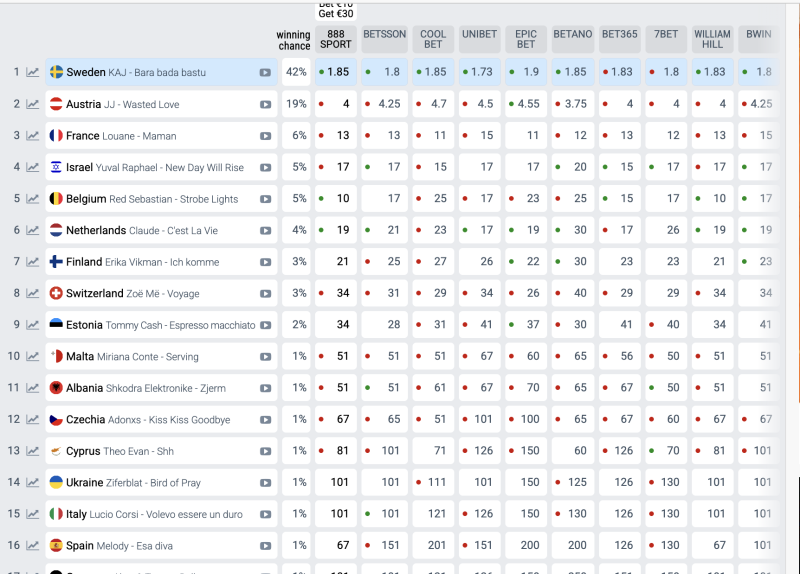This screenshot has width=800, height=574.
Task: Open the odds history chart for Sweden
Action: coord(33,72)
